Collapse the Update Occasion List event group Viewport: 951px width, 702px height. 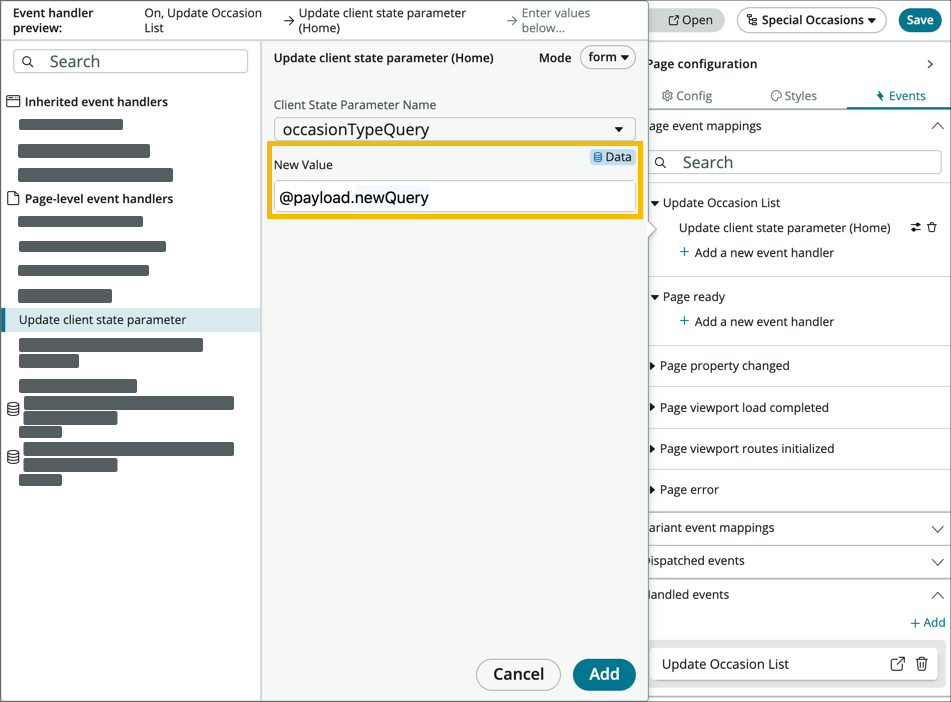coord(655,202)
